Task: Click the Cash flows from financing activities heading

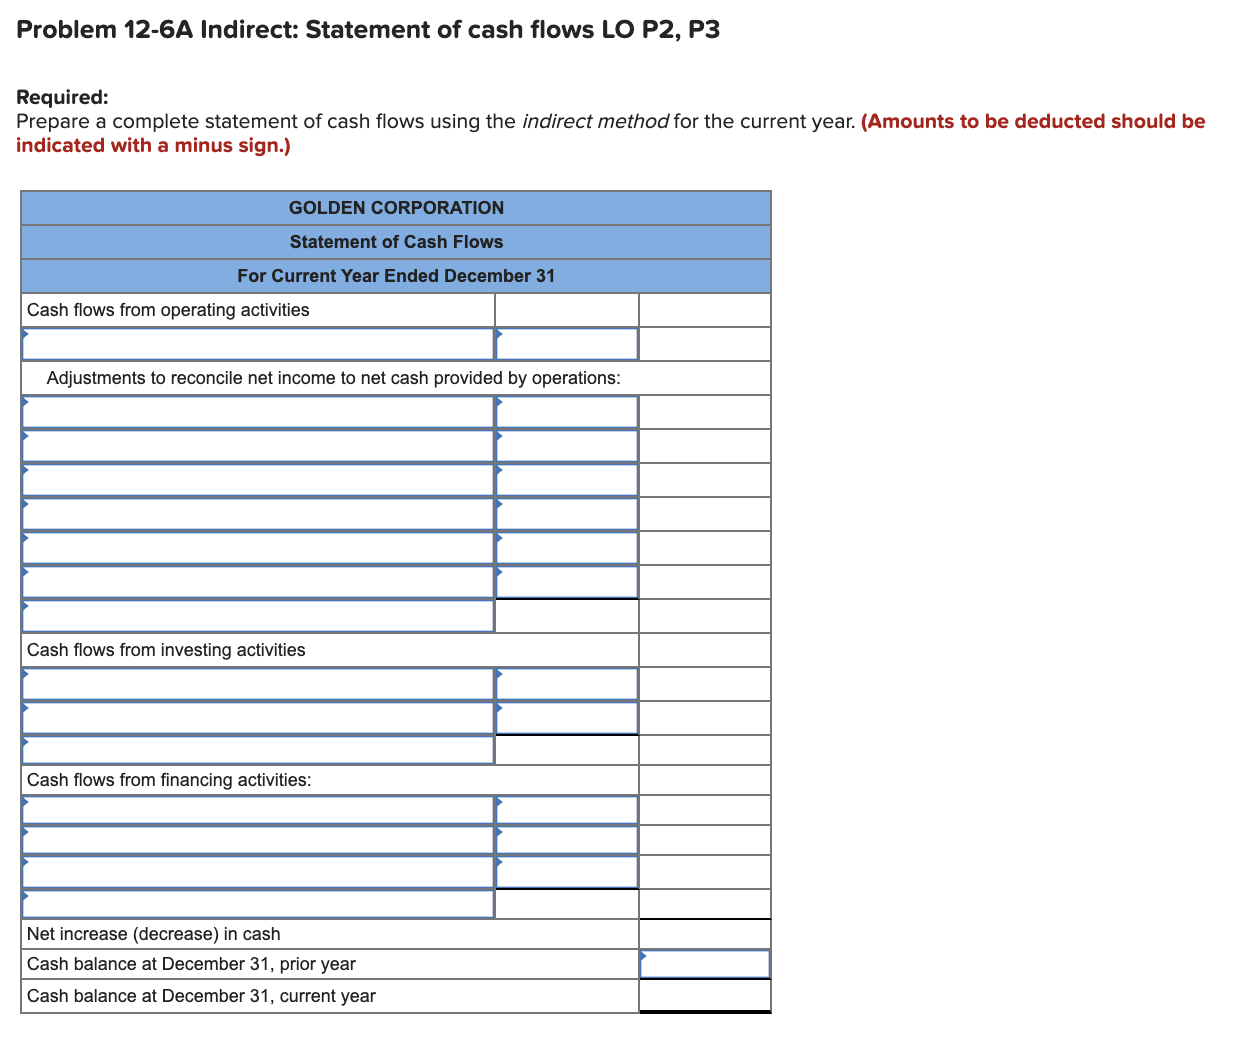Action: [x=166, y=779]
